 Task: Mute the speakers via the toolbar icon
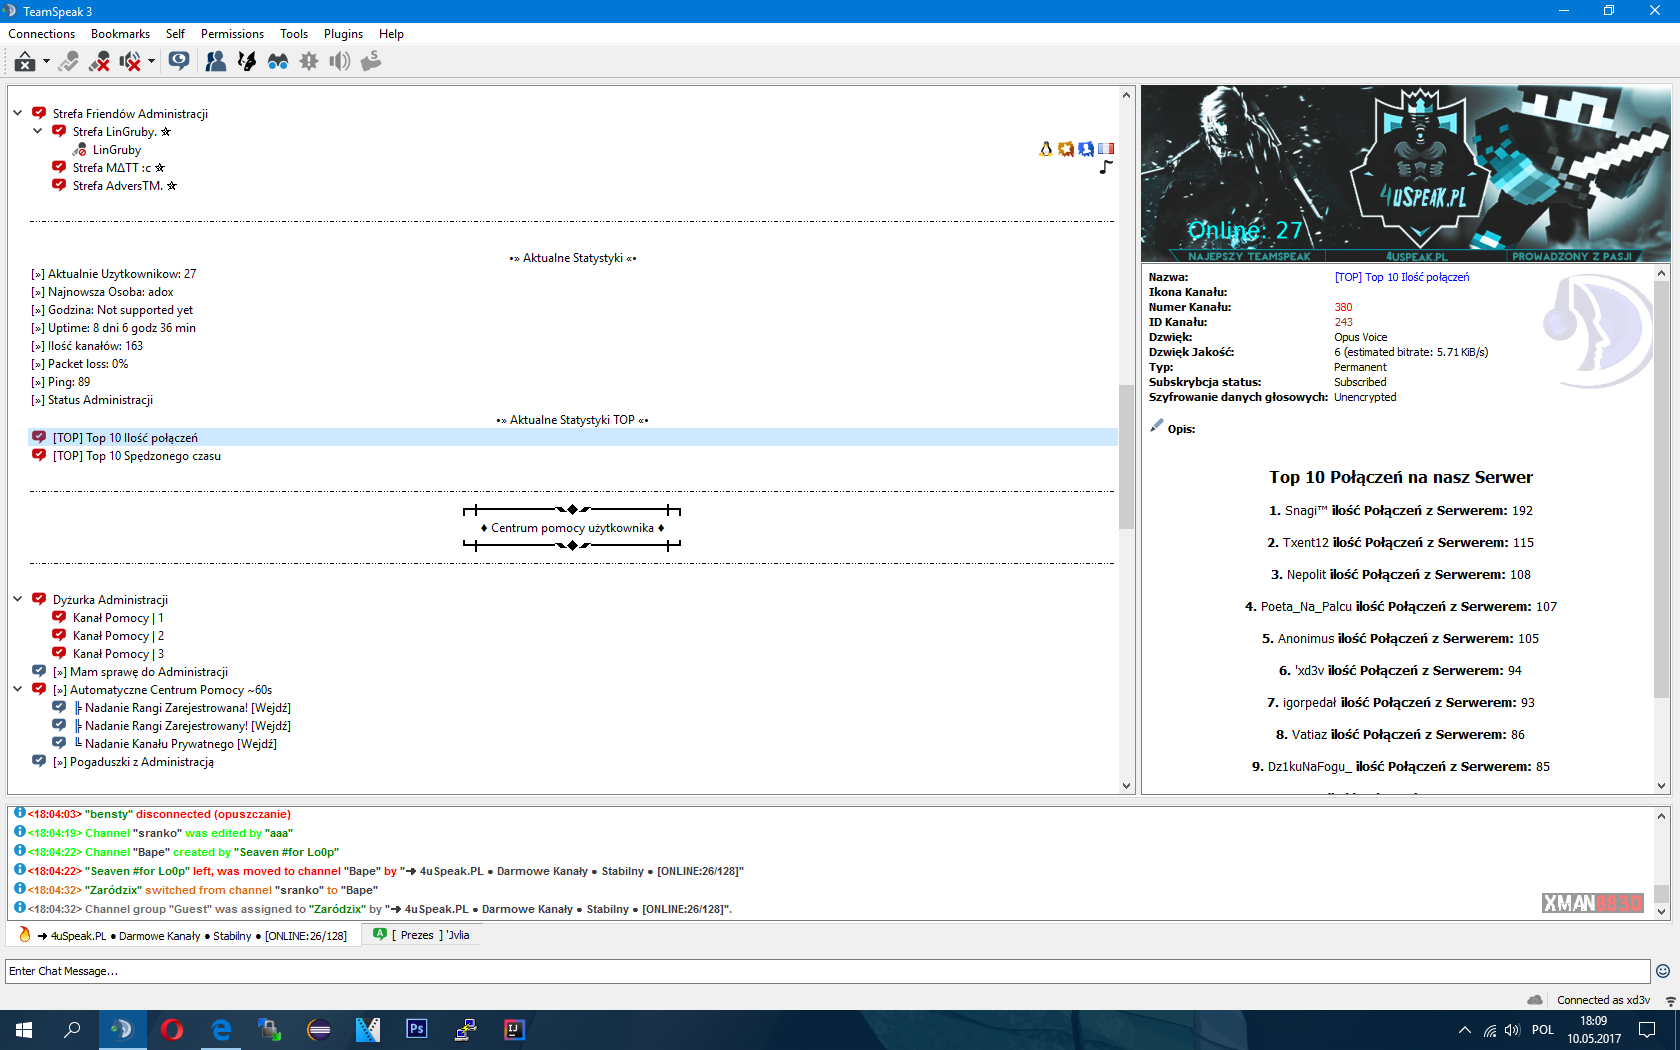(129, 62)
